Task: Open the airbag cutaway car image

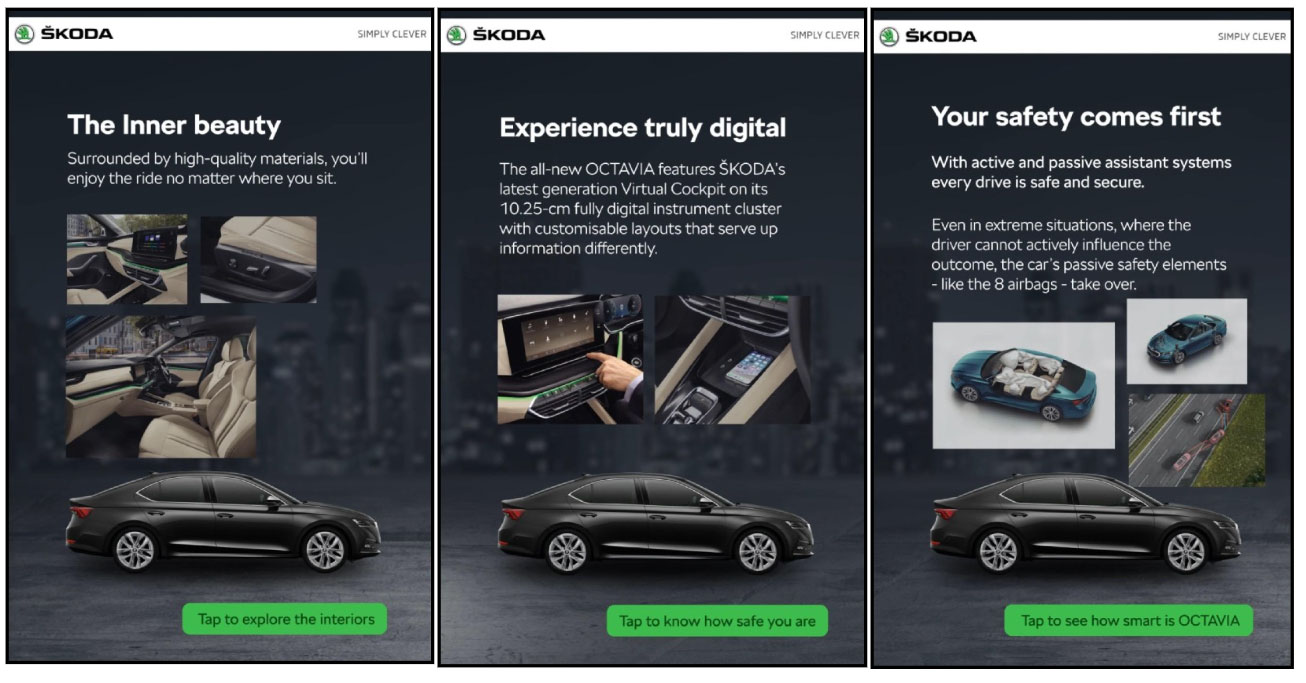Action: [x=1024, y=385]
